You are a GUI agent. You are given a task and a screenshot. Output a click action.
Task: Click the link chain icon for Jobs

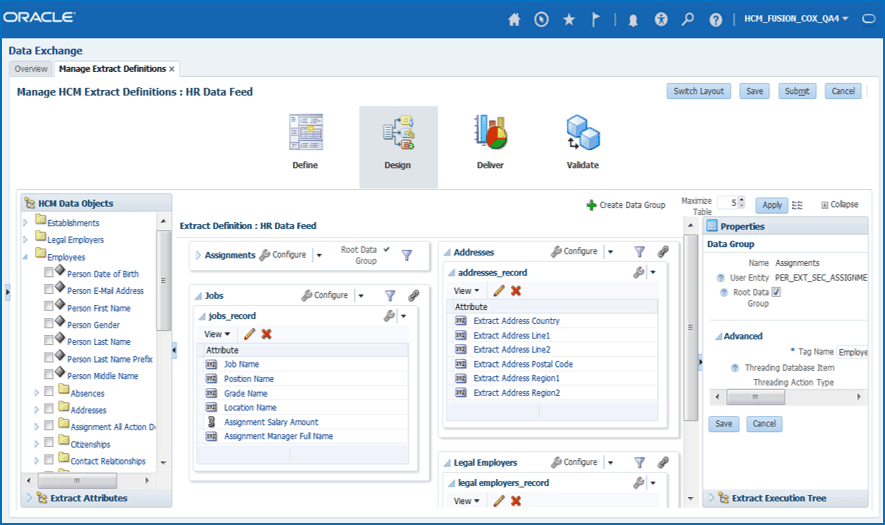point(414,295)
